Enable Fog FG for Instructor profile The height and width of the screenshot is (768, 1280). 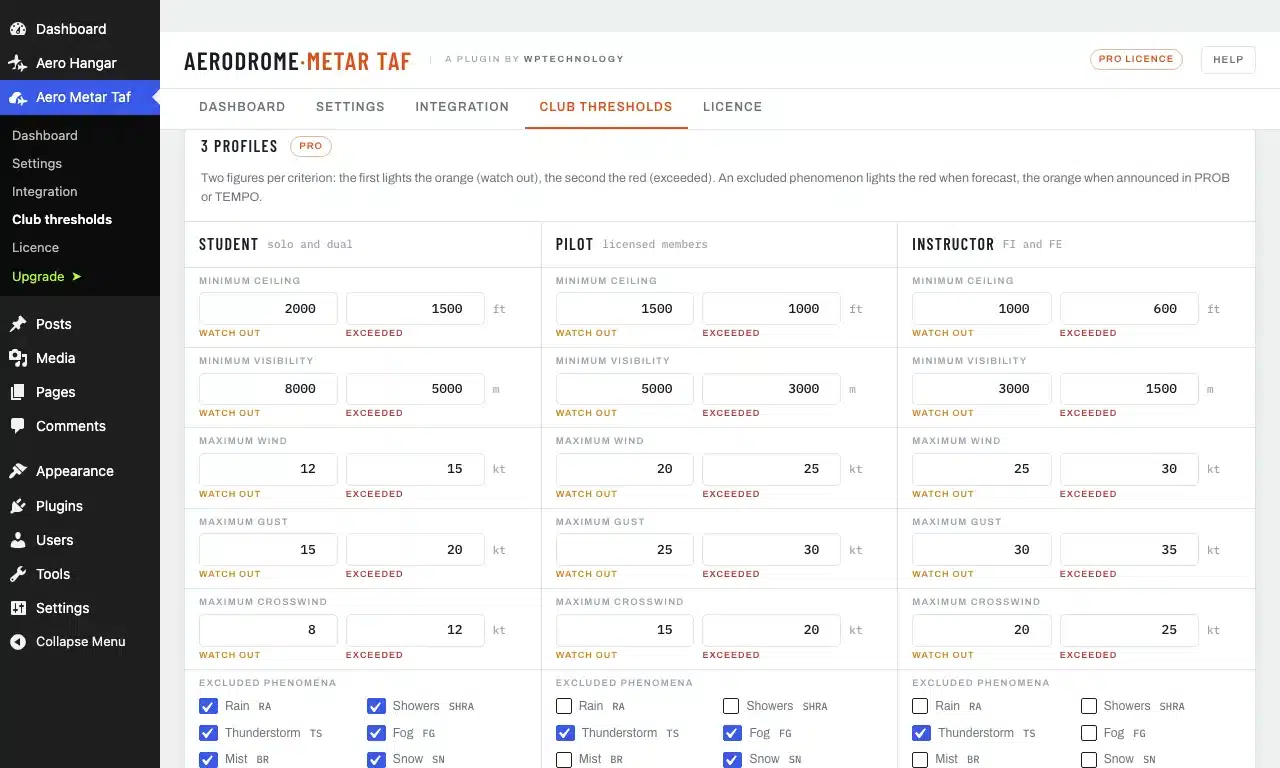(x=1089, y=733)
